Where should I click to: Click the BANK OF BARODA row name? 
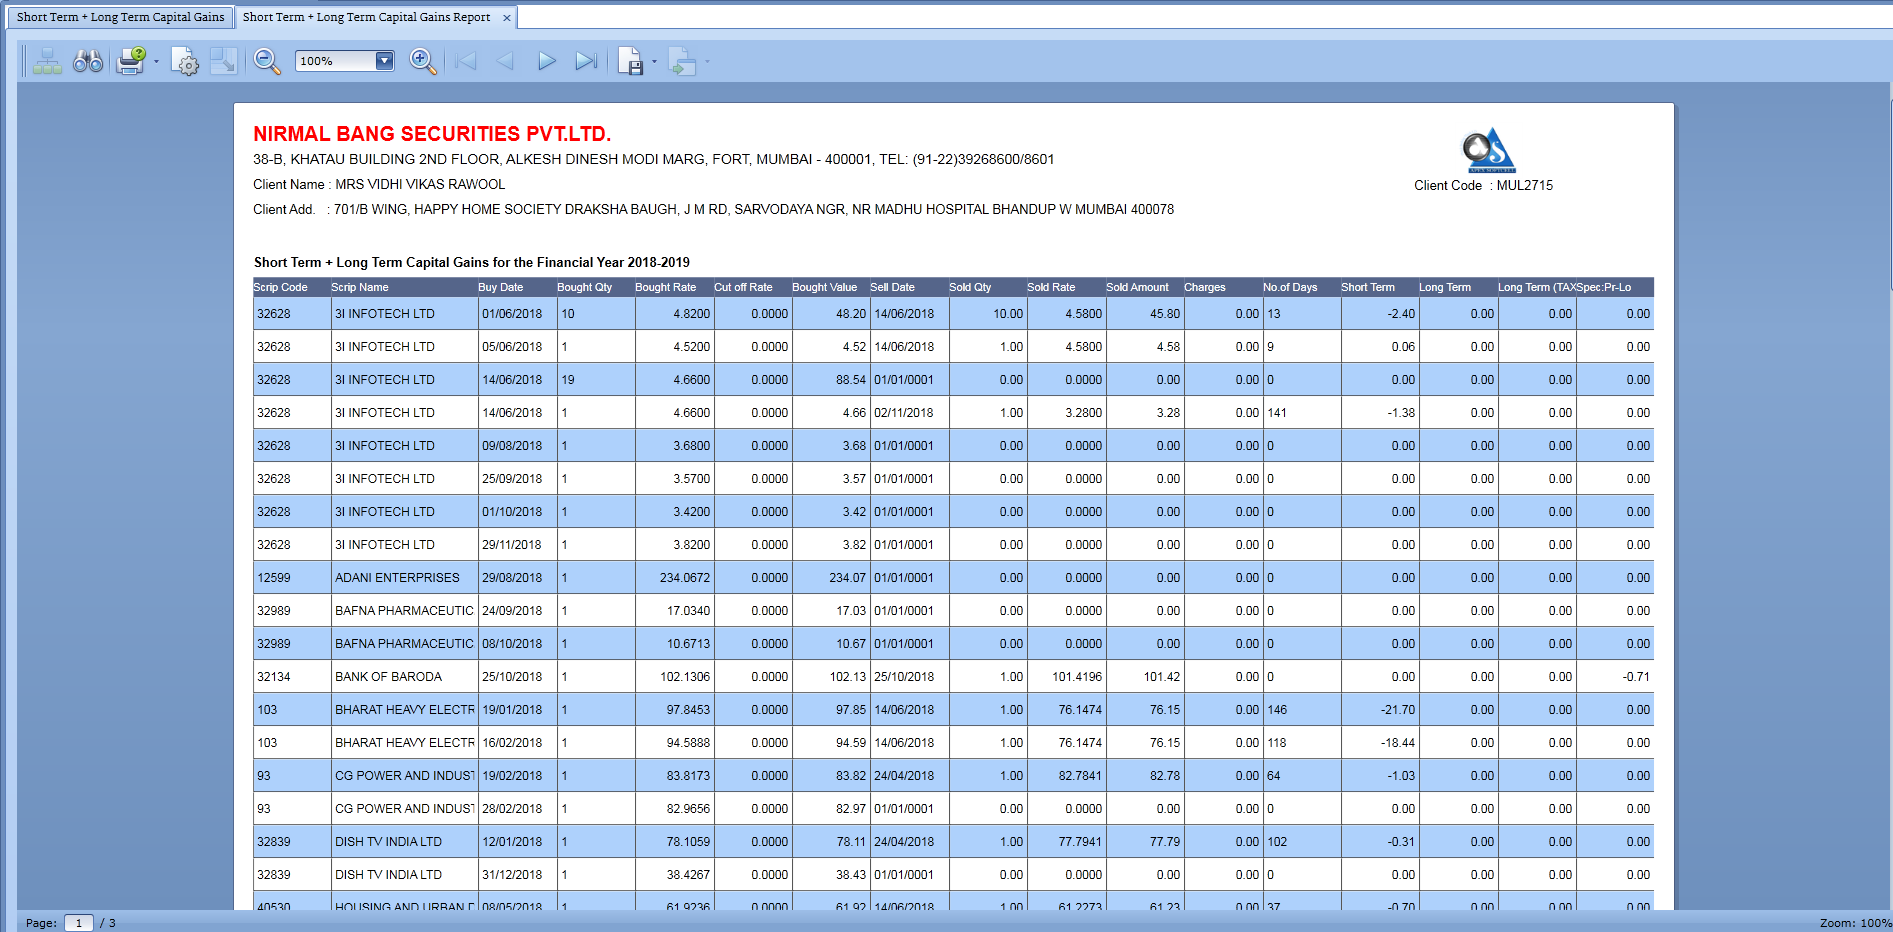(x=388, y=677)
